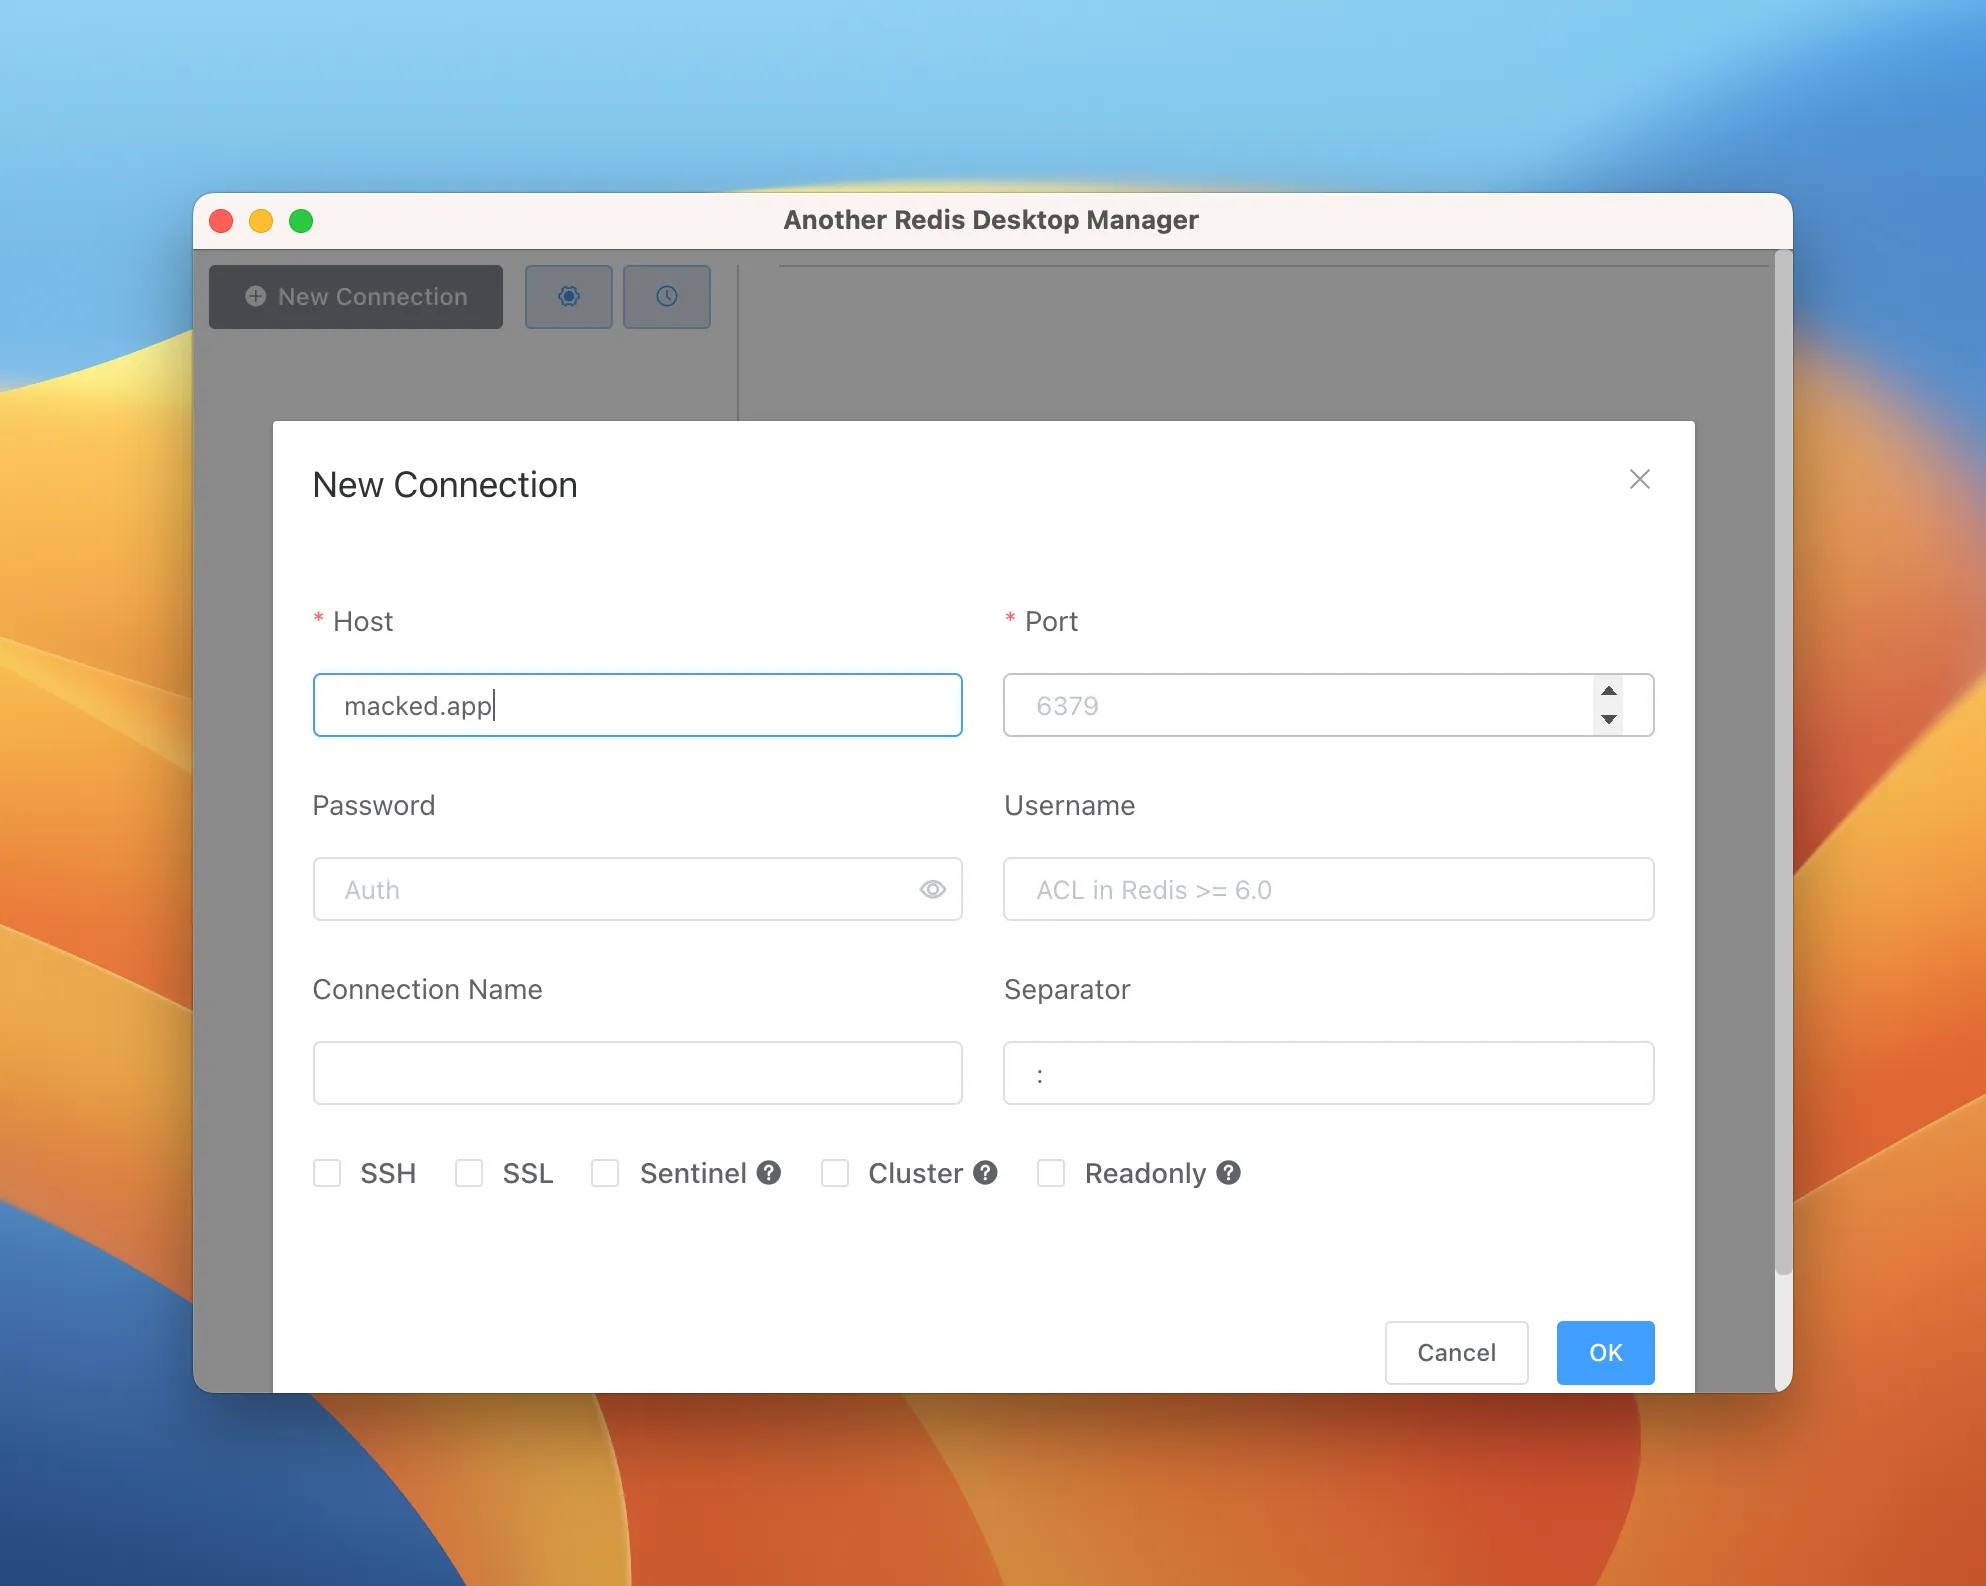Enable the SSH checkbox
Viewport: 1986px width, 1586px height.
point(327,1173)
